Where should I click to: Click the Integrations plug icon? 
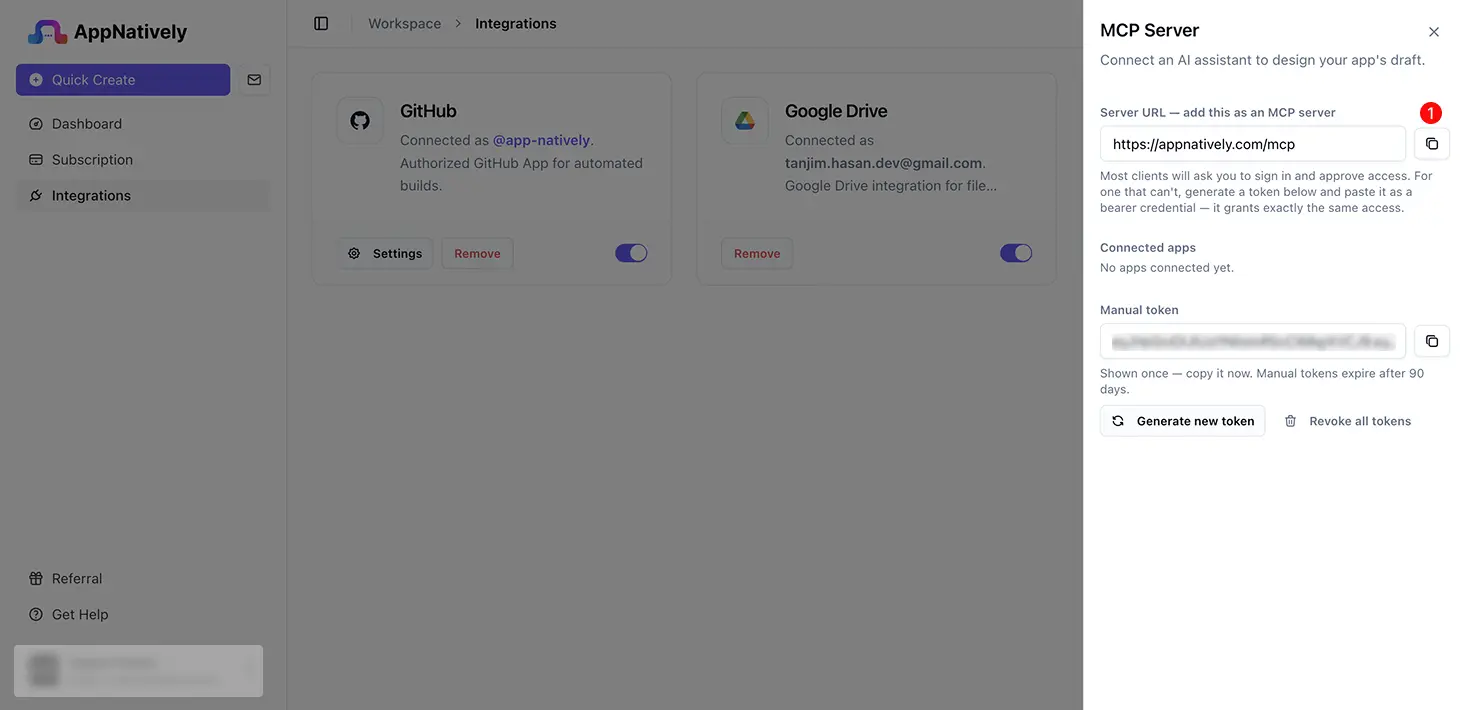36,196
